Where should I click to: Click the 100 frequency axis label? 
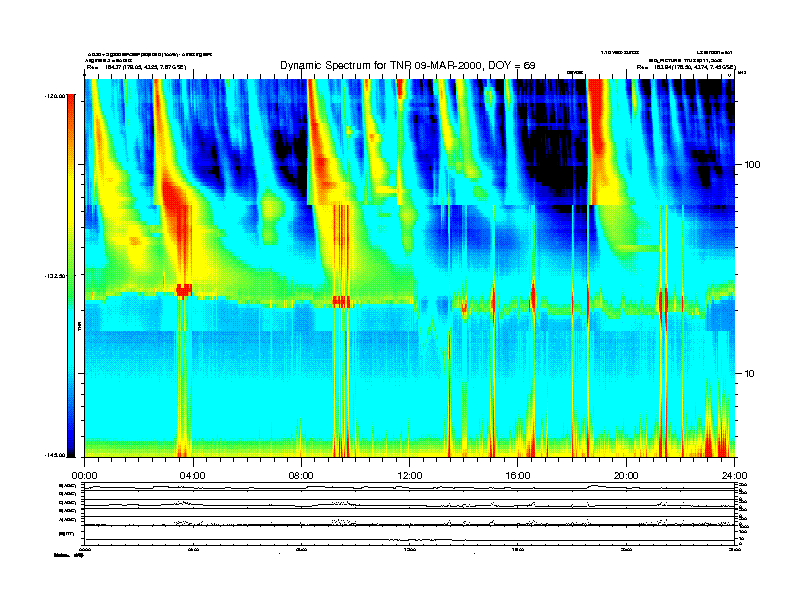pos(752,165)
